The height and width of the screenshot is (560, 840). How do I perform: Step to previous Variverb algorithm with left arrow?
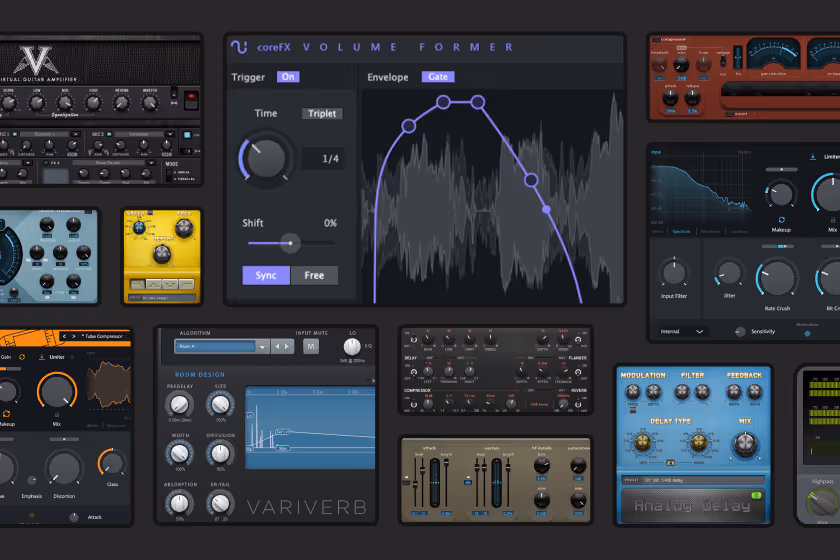pos(277,347)
